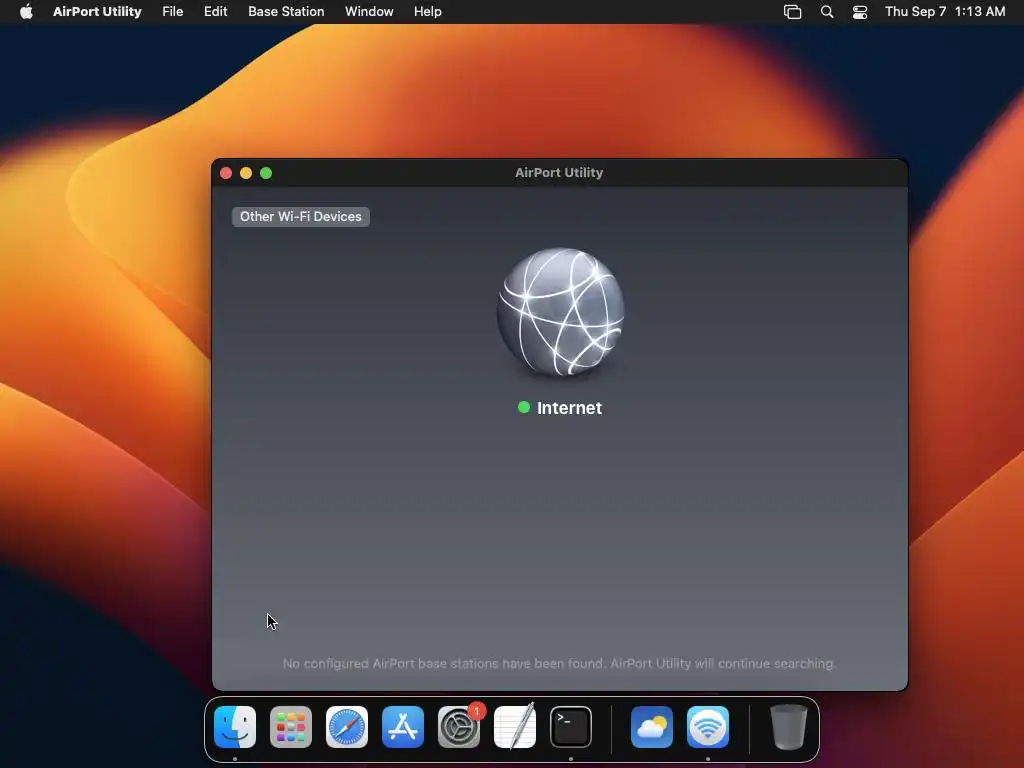Select the Internet globe icon

click(560, 312)
